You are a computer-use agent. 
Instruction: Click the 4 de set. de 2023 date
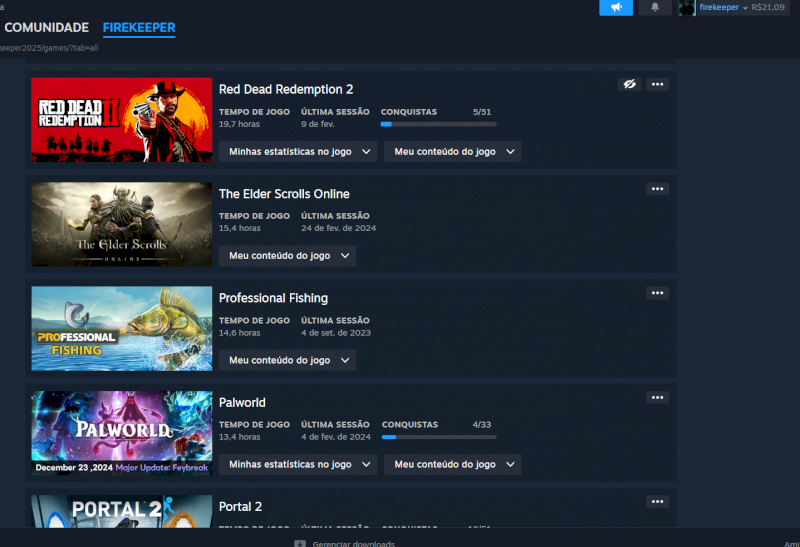coord(336,333)
